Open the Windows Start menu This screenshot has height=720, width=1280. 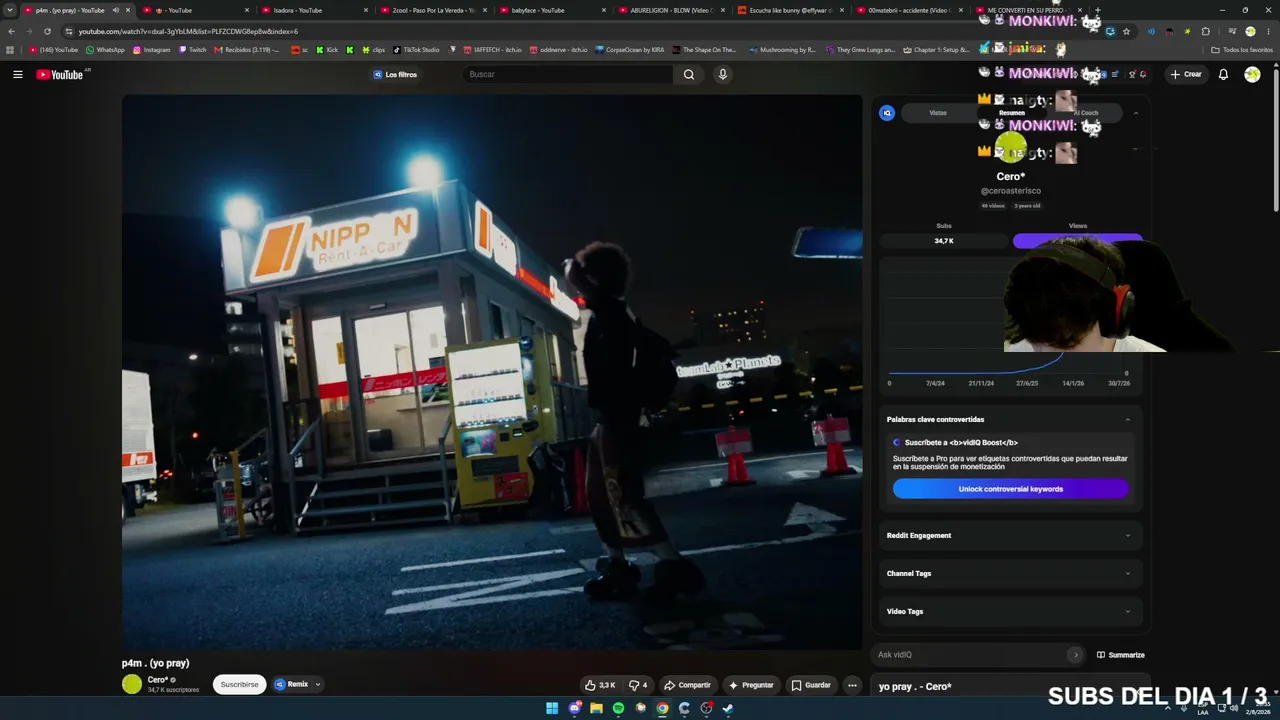(x=552, y=708)
